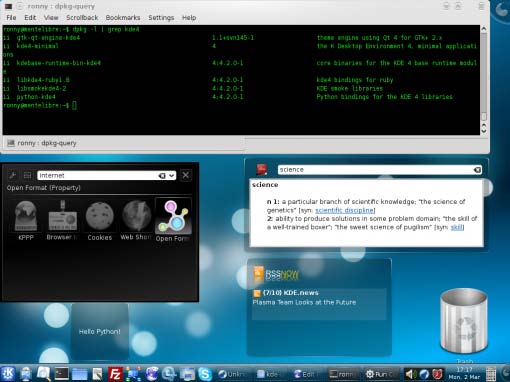Open the Settings menu in Konsole
Viewport: 510px width, 382px height.
(x=161, y=18)
